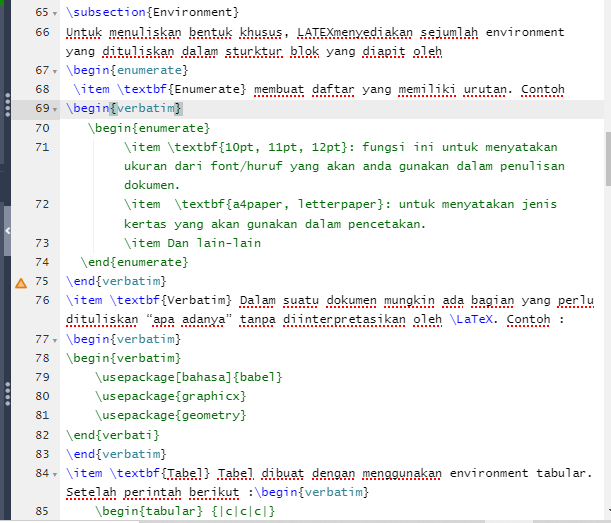
Task: Select line number 71 in the gutter
Action: [x=42, y=147]
